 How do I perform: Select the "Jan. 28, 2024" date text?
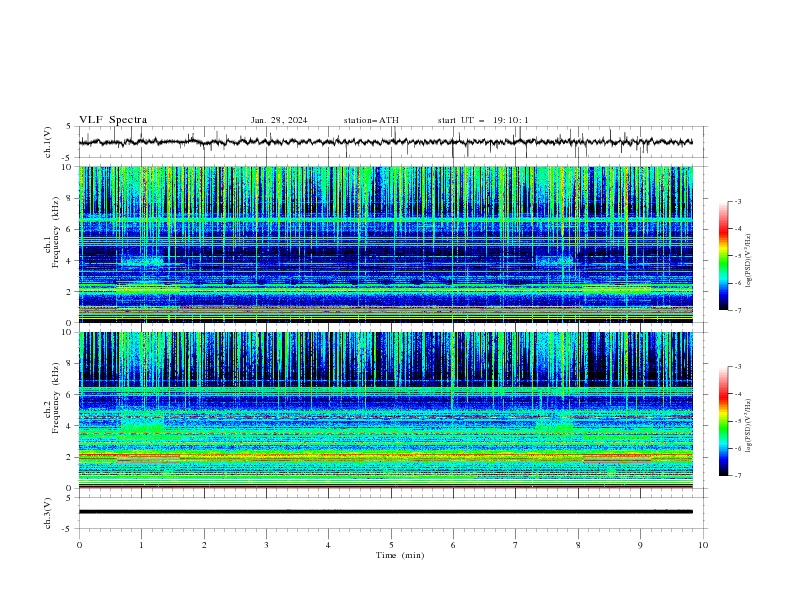click(279, 120)
